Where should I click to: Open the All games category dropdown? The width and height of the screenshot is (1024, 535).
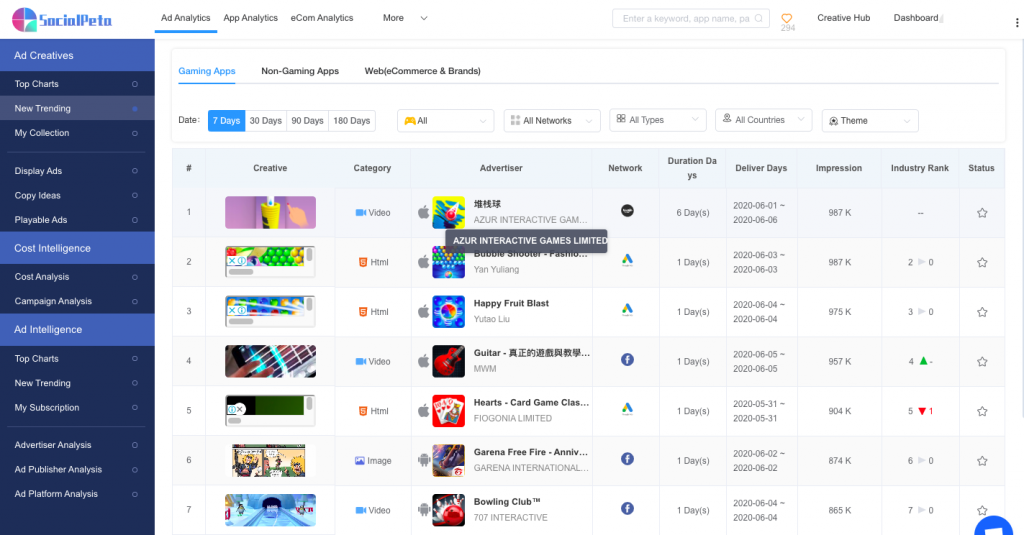[x=445, y=121]
